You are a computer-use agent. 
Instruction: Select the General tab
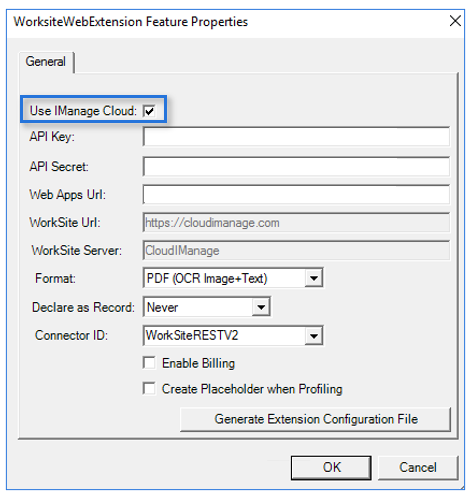[x=46, y=62]
